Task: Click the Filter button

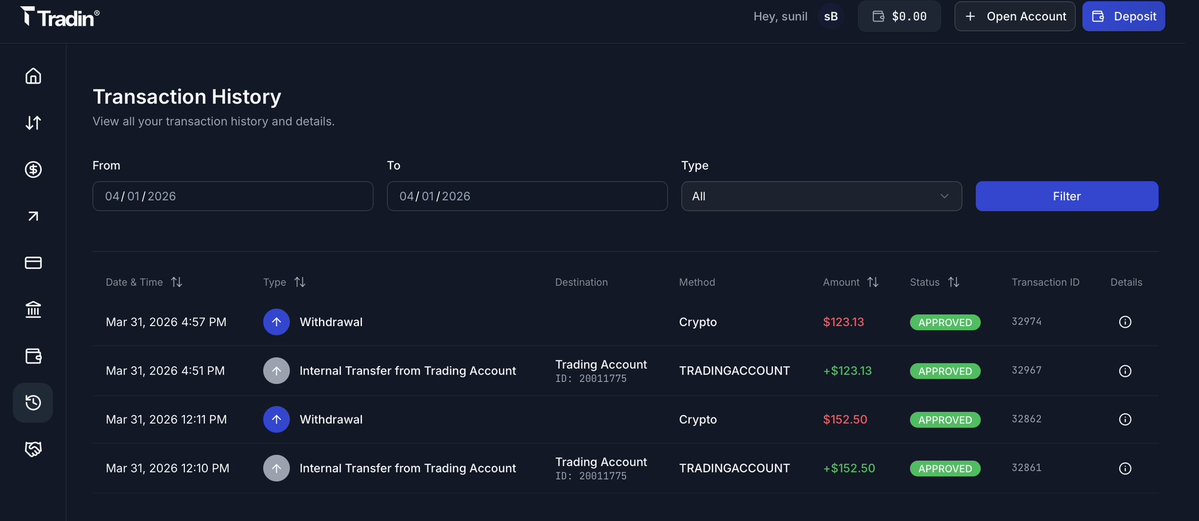Action: pyautogui.click(x=1067, y=196)
